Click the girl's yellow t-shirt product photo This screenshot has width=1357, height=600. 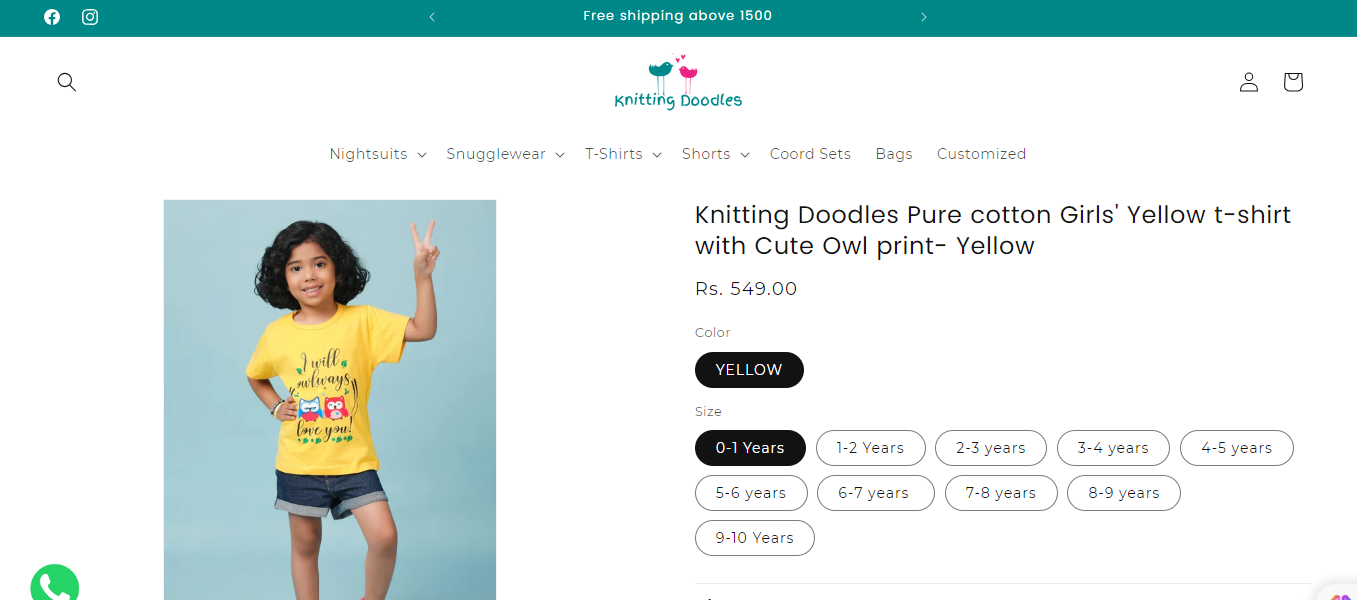point(330,400)
